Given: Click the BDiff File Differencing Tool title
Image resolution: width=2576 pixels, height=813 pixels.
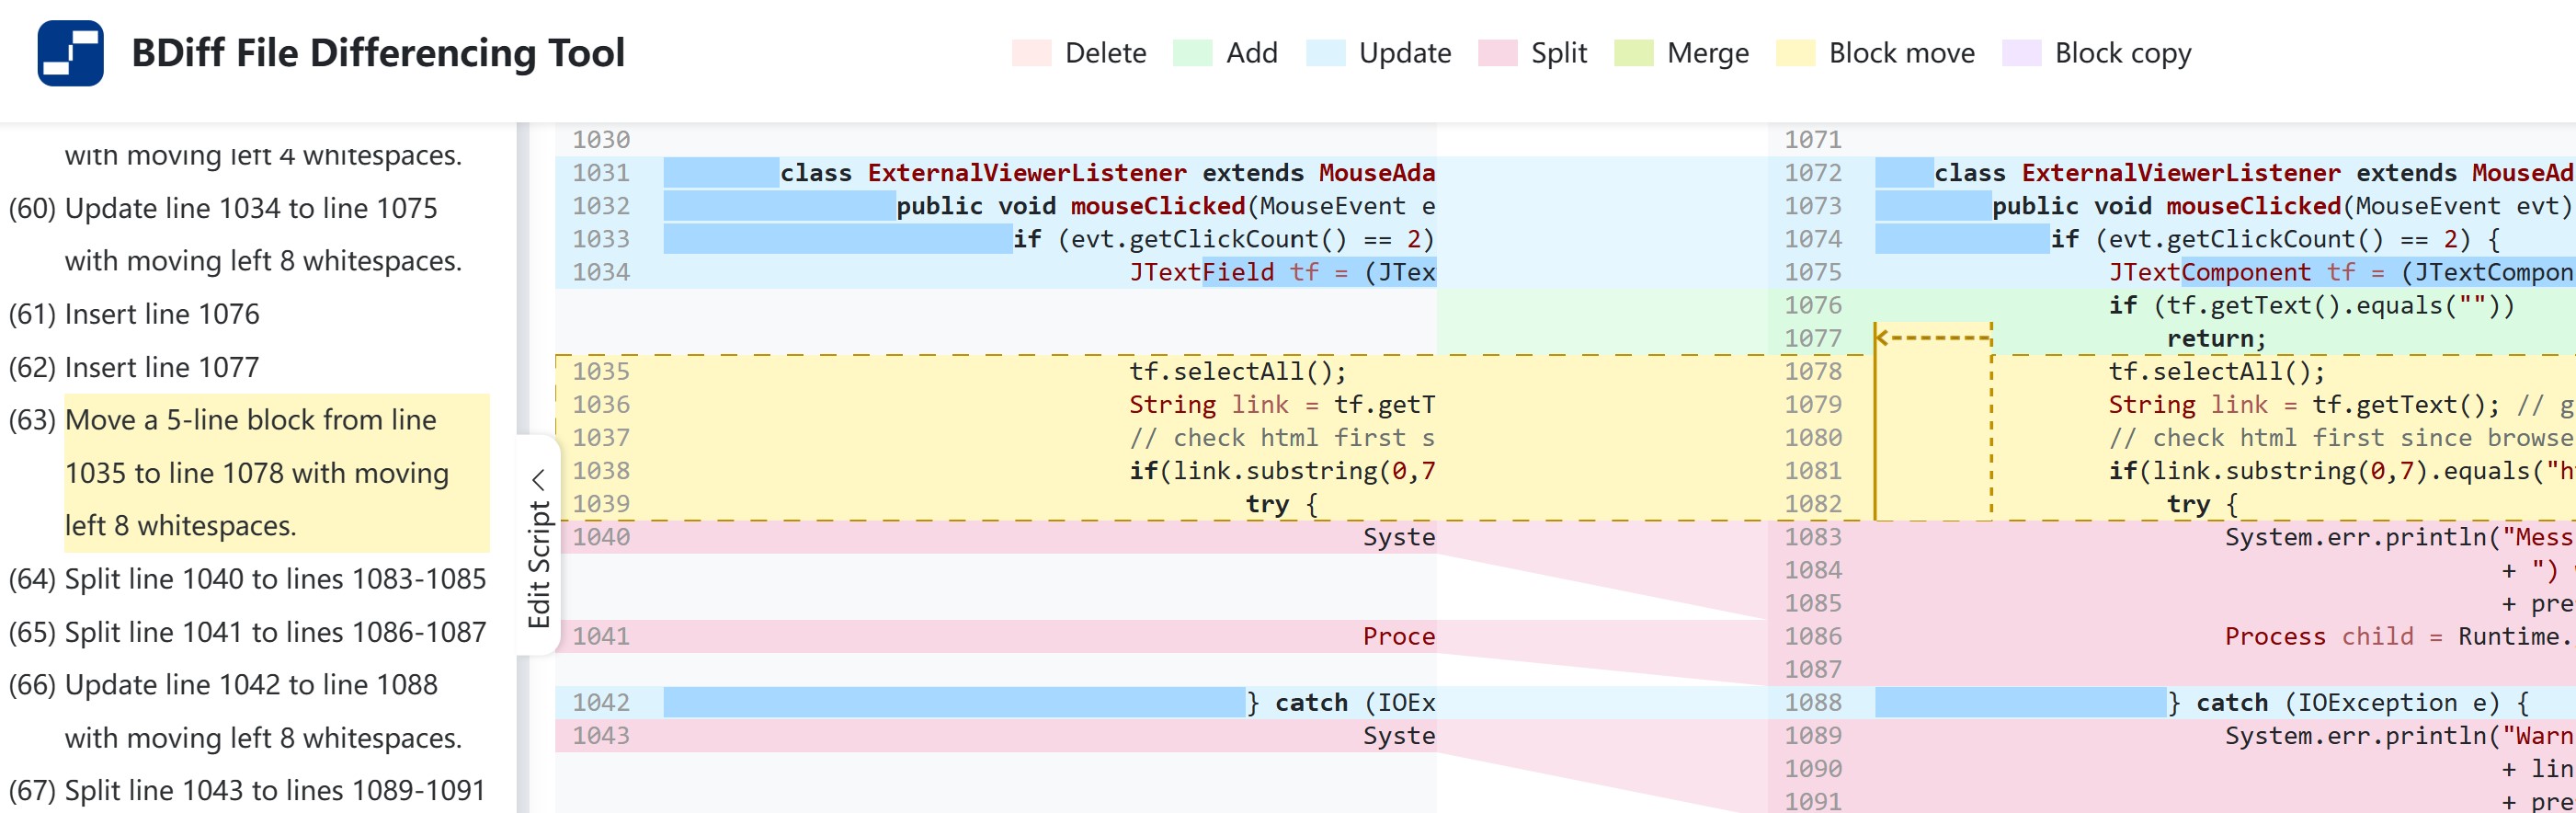Looking at the screenshot, I should (378, 53).
